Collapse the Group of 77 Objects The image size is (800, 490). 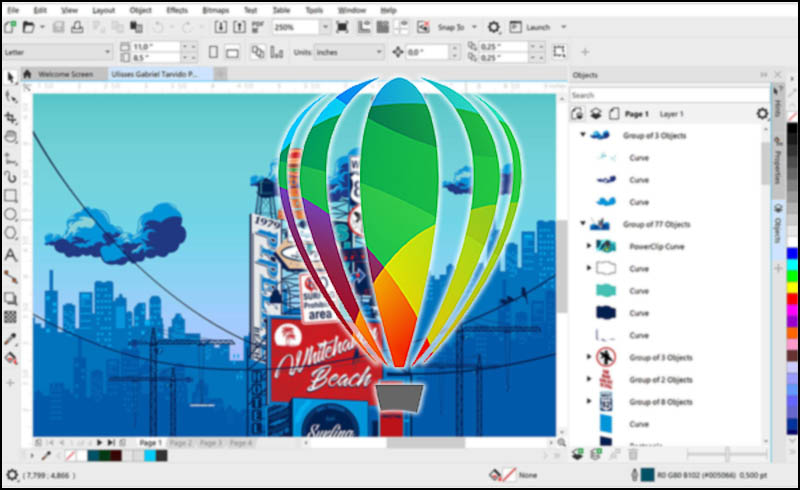pyautogui.click(x=583, y=225)
